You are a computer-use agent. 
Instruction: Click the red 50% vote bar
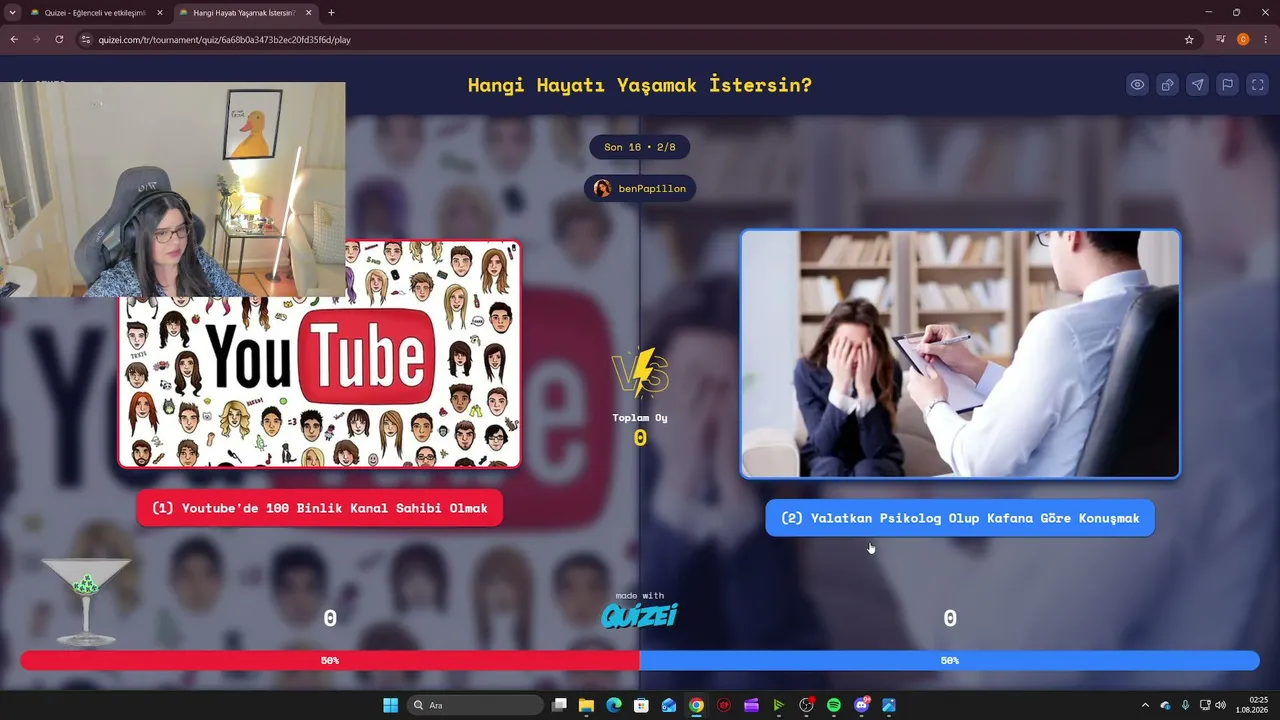[x=330, y=660]
